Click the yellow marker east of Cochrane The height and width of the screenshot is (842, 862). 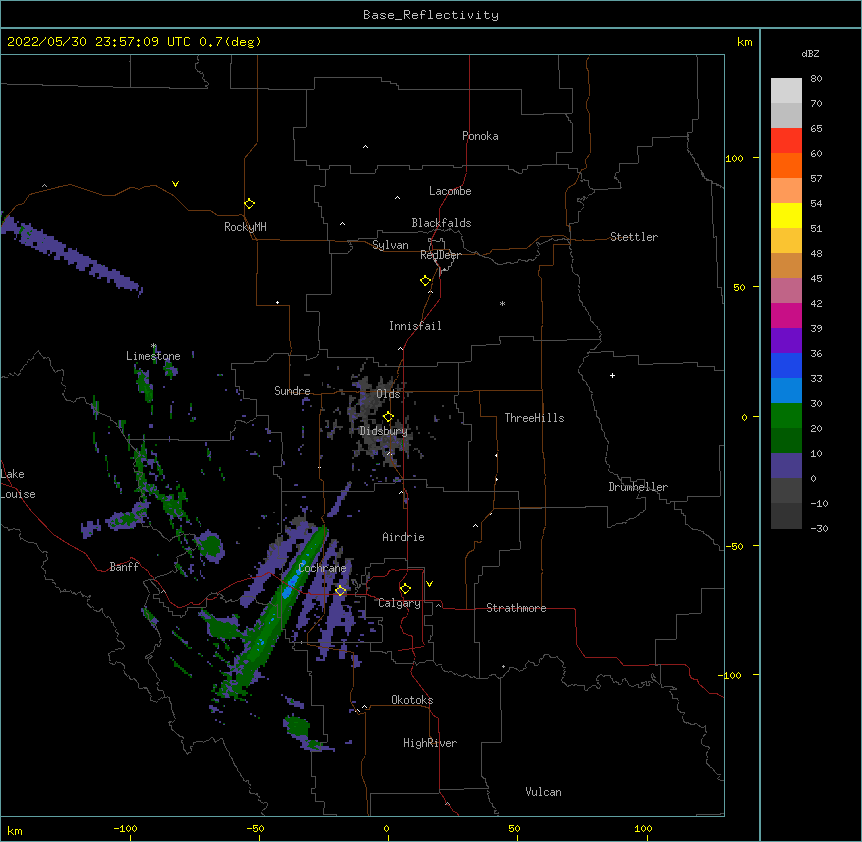pyautogui.click(x=340, y=591)
